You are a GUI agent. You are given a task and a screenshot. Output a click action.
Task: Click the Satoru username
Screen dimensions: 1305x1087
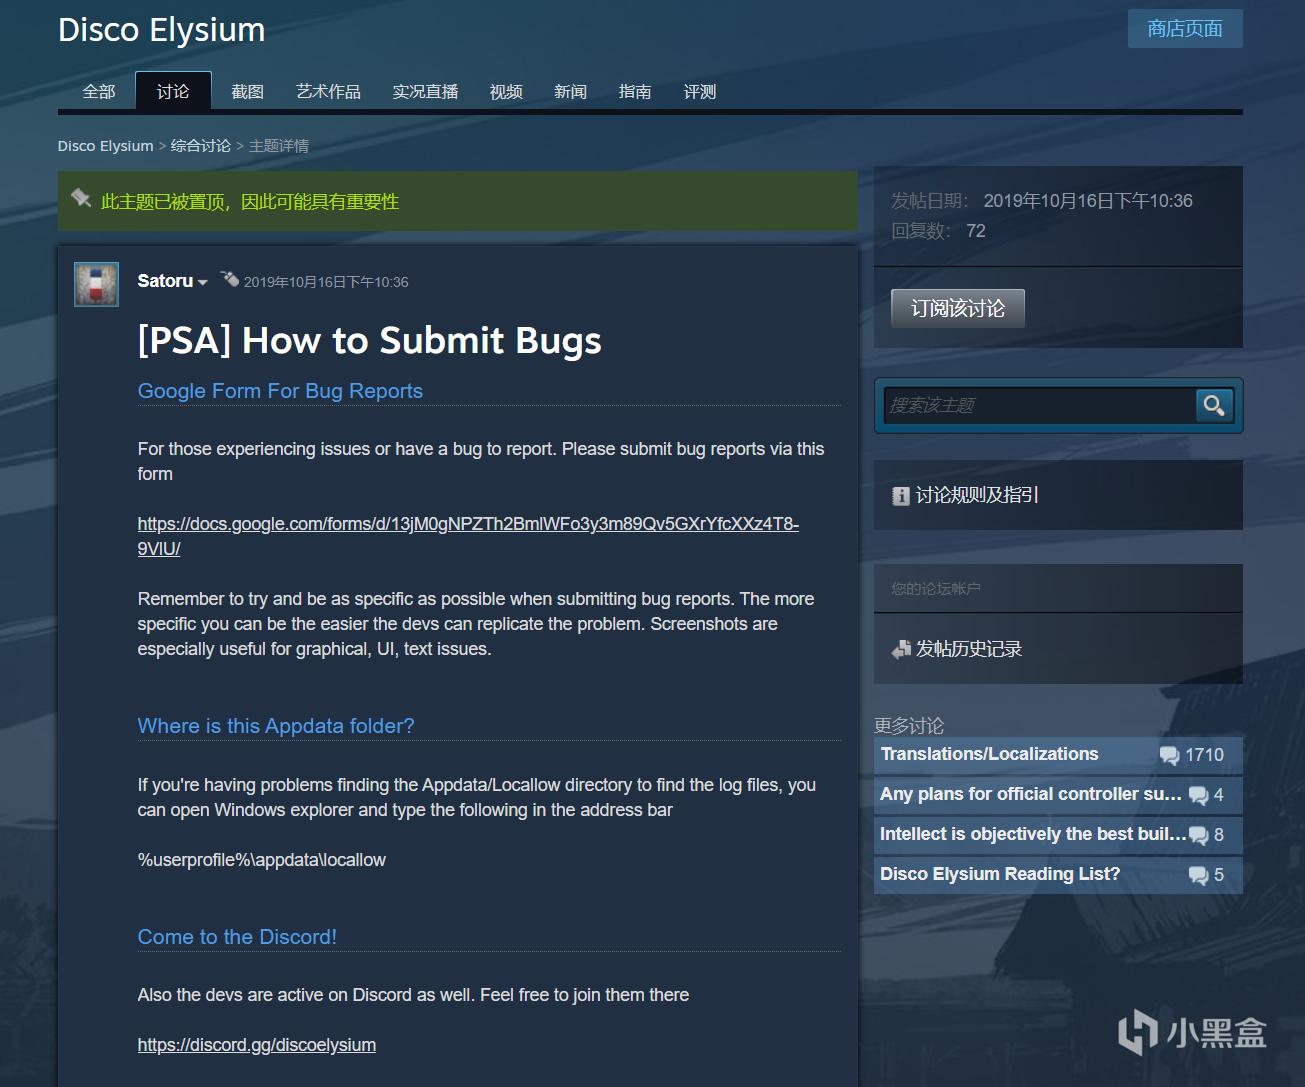(165, 281)
